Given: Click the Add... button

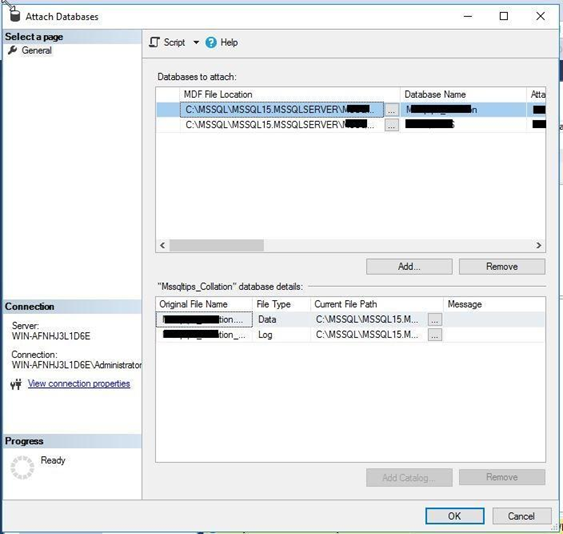Looking at the screenshot, I should 409,266.
